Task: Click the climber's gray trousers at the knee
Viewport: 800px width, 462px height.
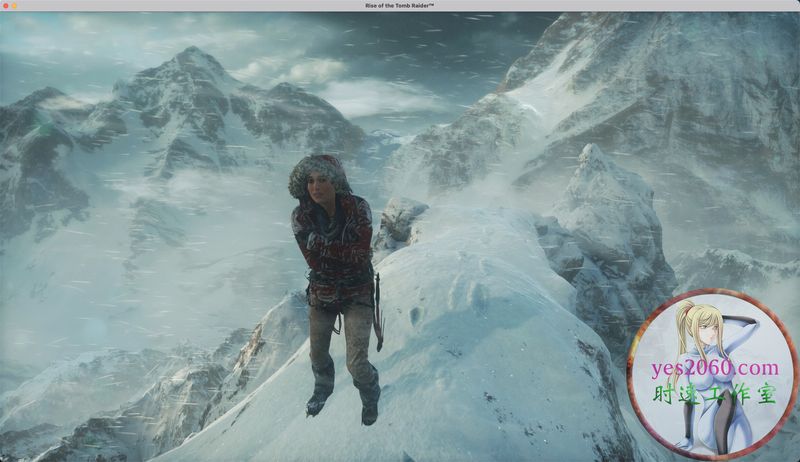Action: (325, 340)
